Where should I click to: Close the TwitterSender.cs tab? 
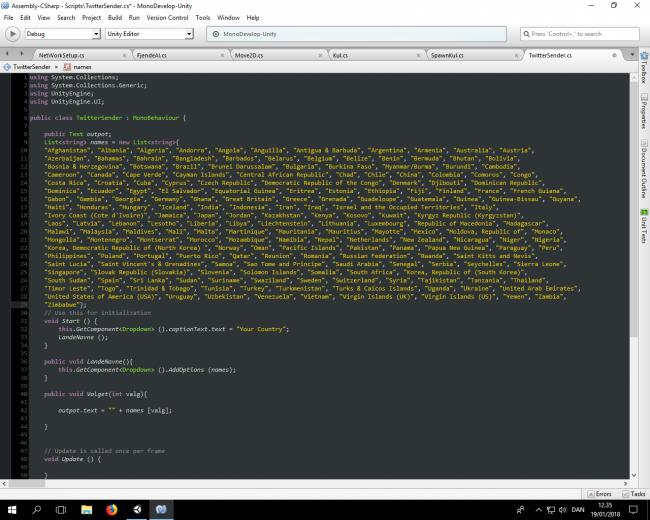tap(614, 55)
